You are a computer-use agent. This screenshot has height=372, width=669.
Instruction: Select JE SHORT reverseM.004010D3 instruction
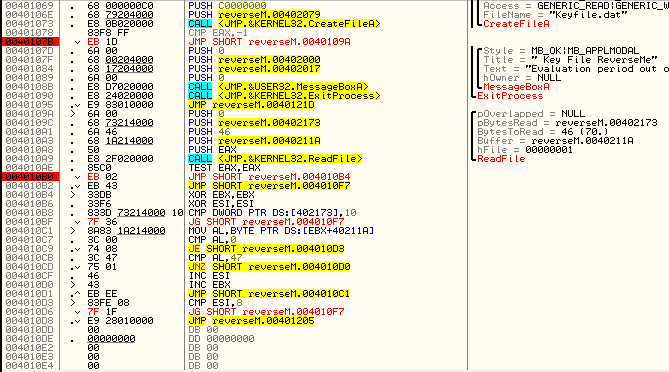tap(266, 249)
